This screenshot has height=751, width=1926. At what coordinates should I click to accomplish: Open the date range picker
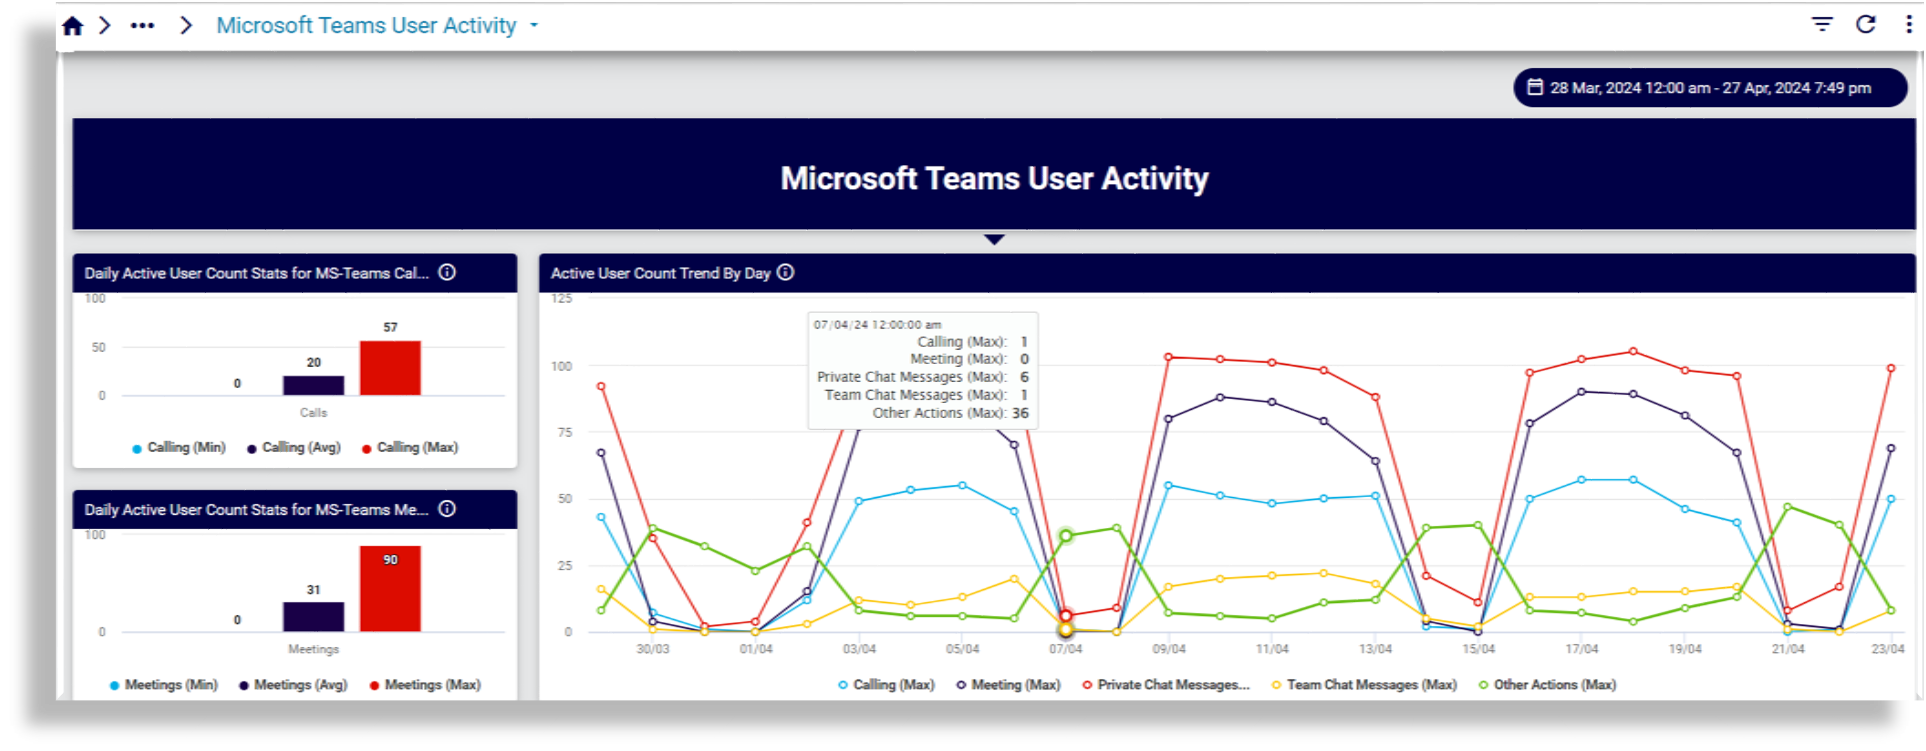click(1710, 88)
